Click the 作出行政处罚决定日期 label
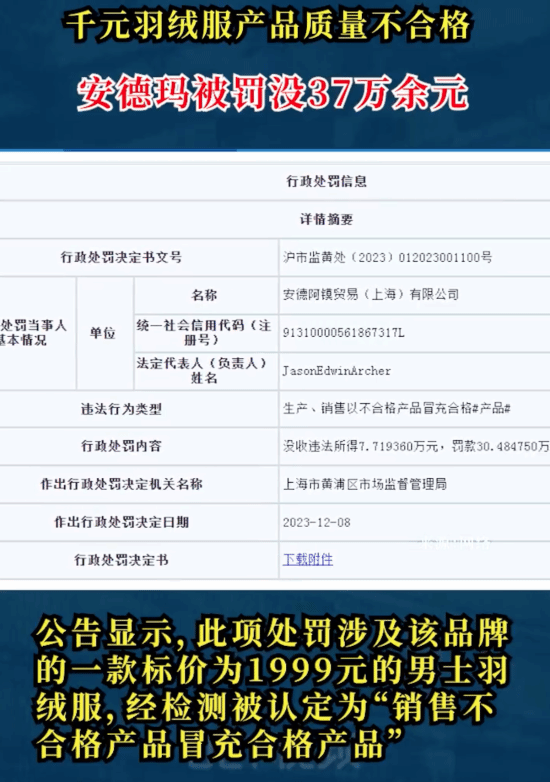550x782 pixels. coord(121,522)
